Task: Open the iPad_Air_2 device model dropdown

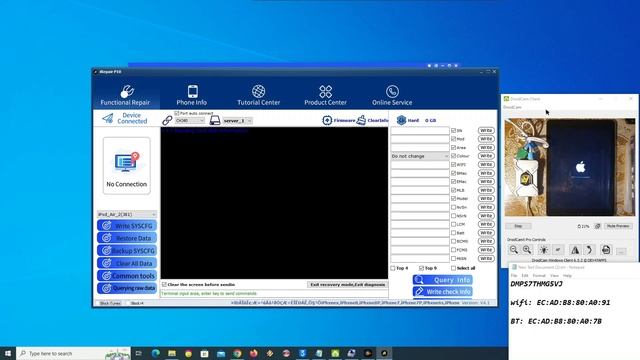Action: pyautogui.click(x=127, y=214)
